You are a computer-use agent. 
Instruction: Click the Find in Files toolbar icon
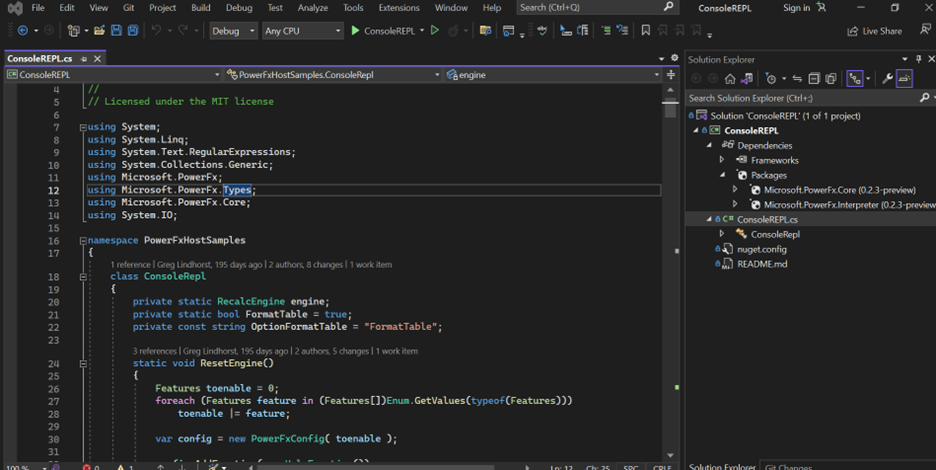pyautogui.click(x=485, y=30)
